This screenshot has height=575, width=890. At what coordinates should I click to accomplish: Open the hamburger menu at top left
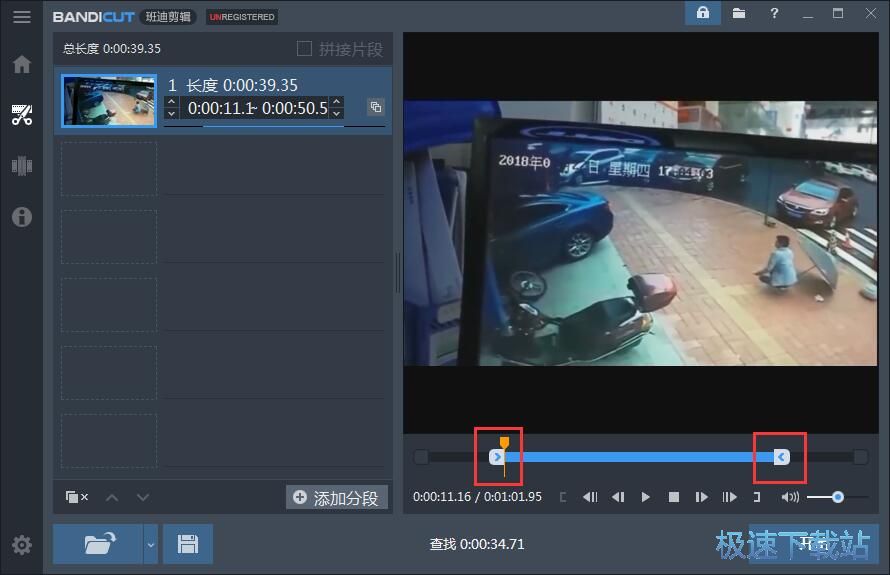pyautogui.click(x=22, y=17)
